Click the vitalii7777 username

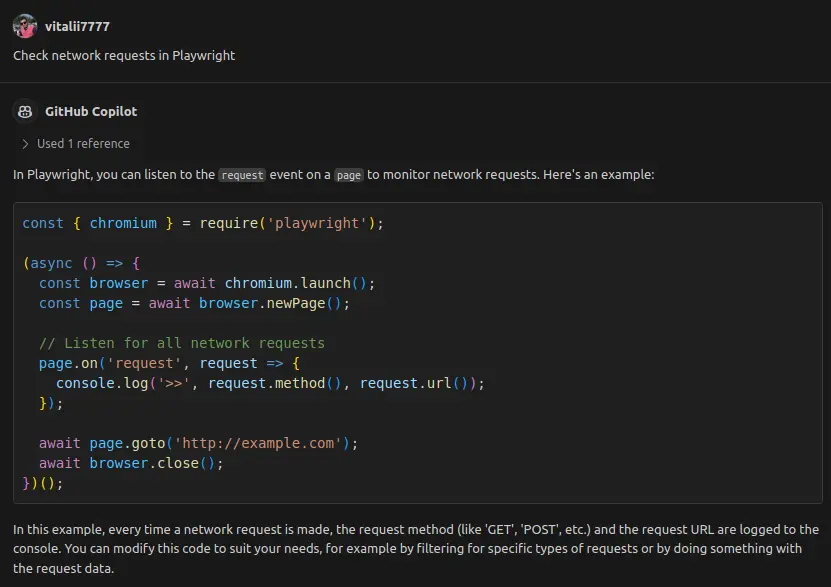[x=77, y=26]
